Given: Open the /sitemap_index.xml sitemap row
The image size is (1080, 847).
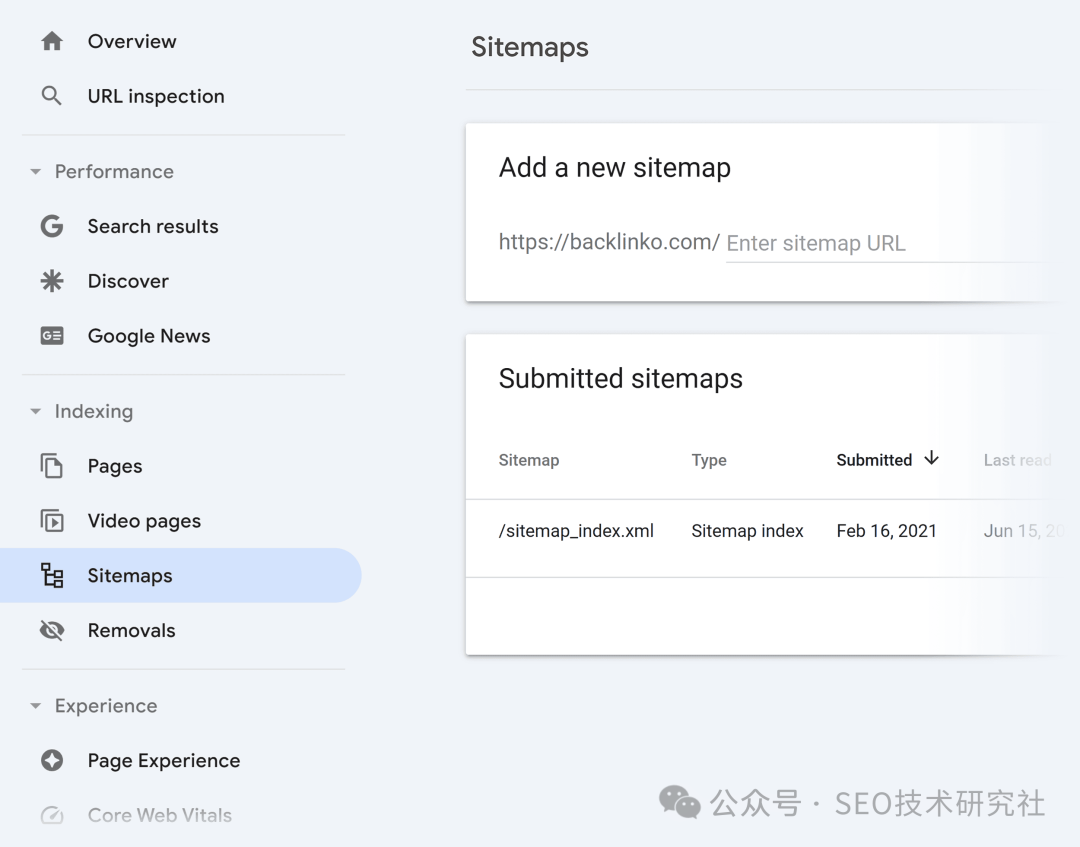Looking at the screenshot, I should coord(576,531).
